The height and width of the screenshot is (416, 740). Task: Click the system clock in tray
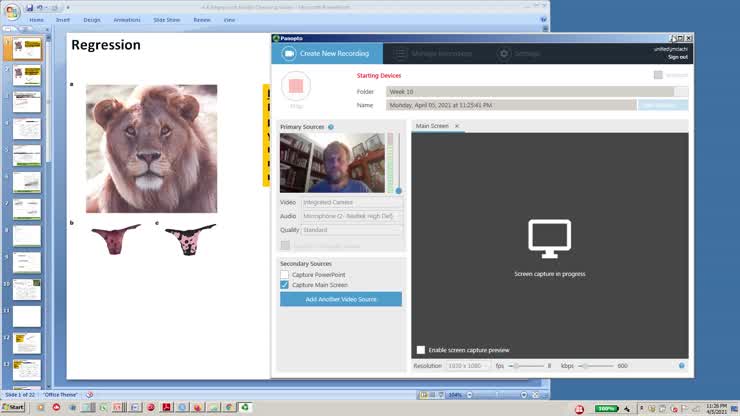tap(716, 409)
